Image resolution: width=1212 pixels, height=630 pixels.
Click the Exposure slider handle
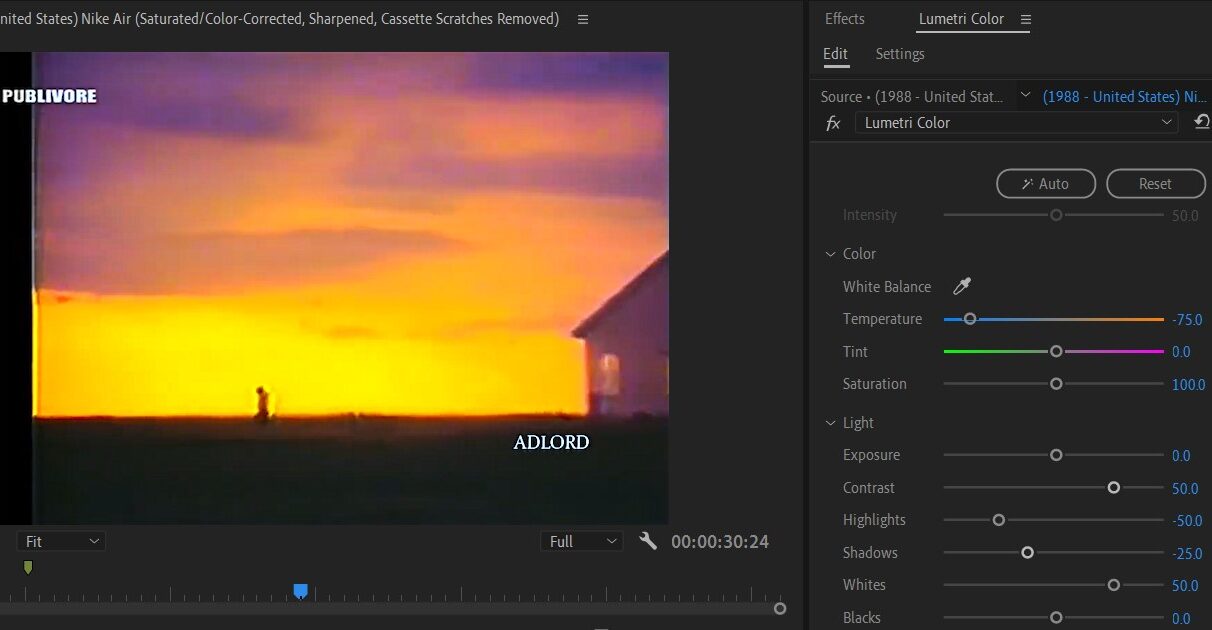1056,455
